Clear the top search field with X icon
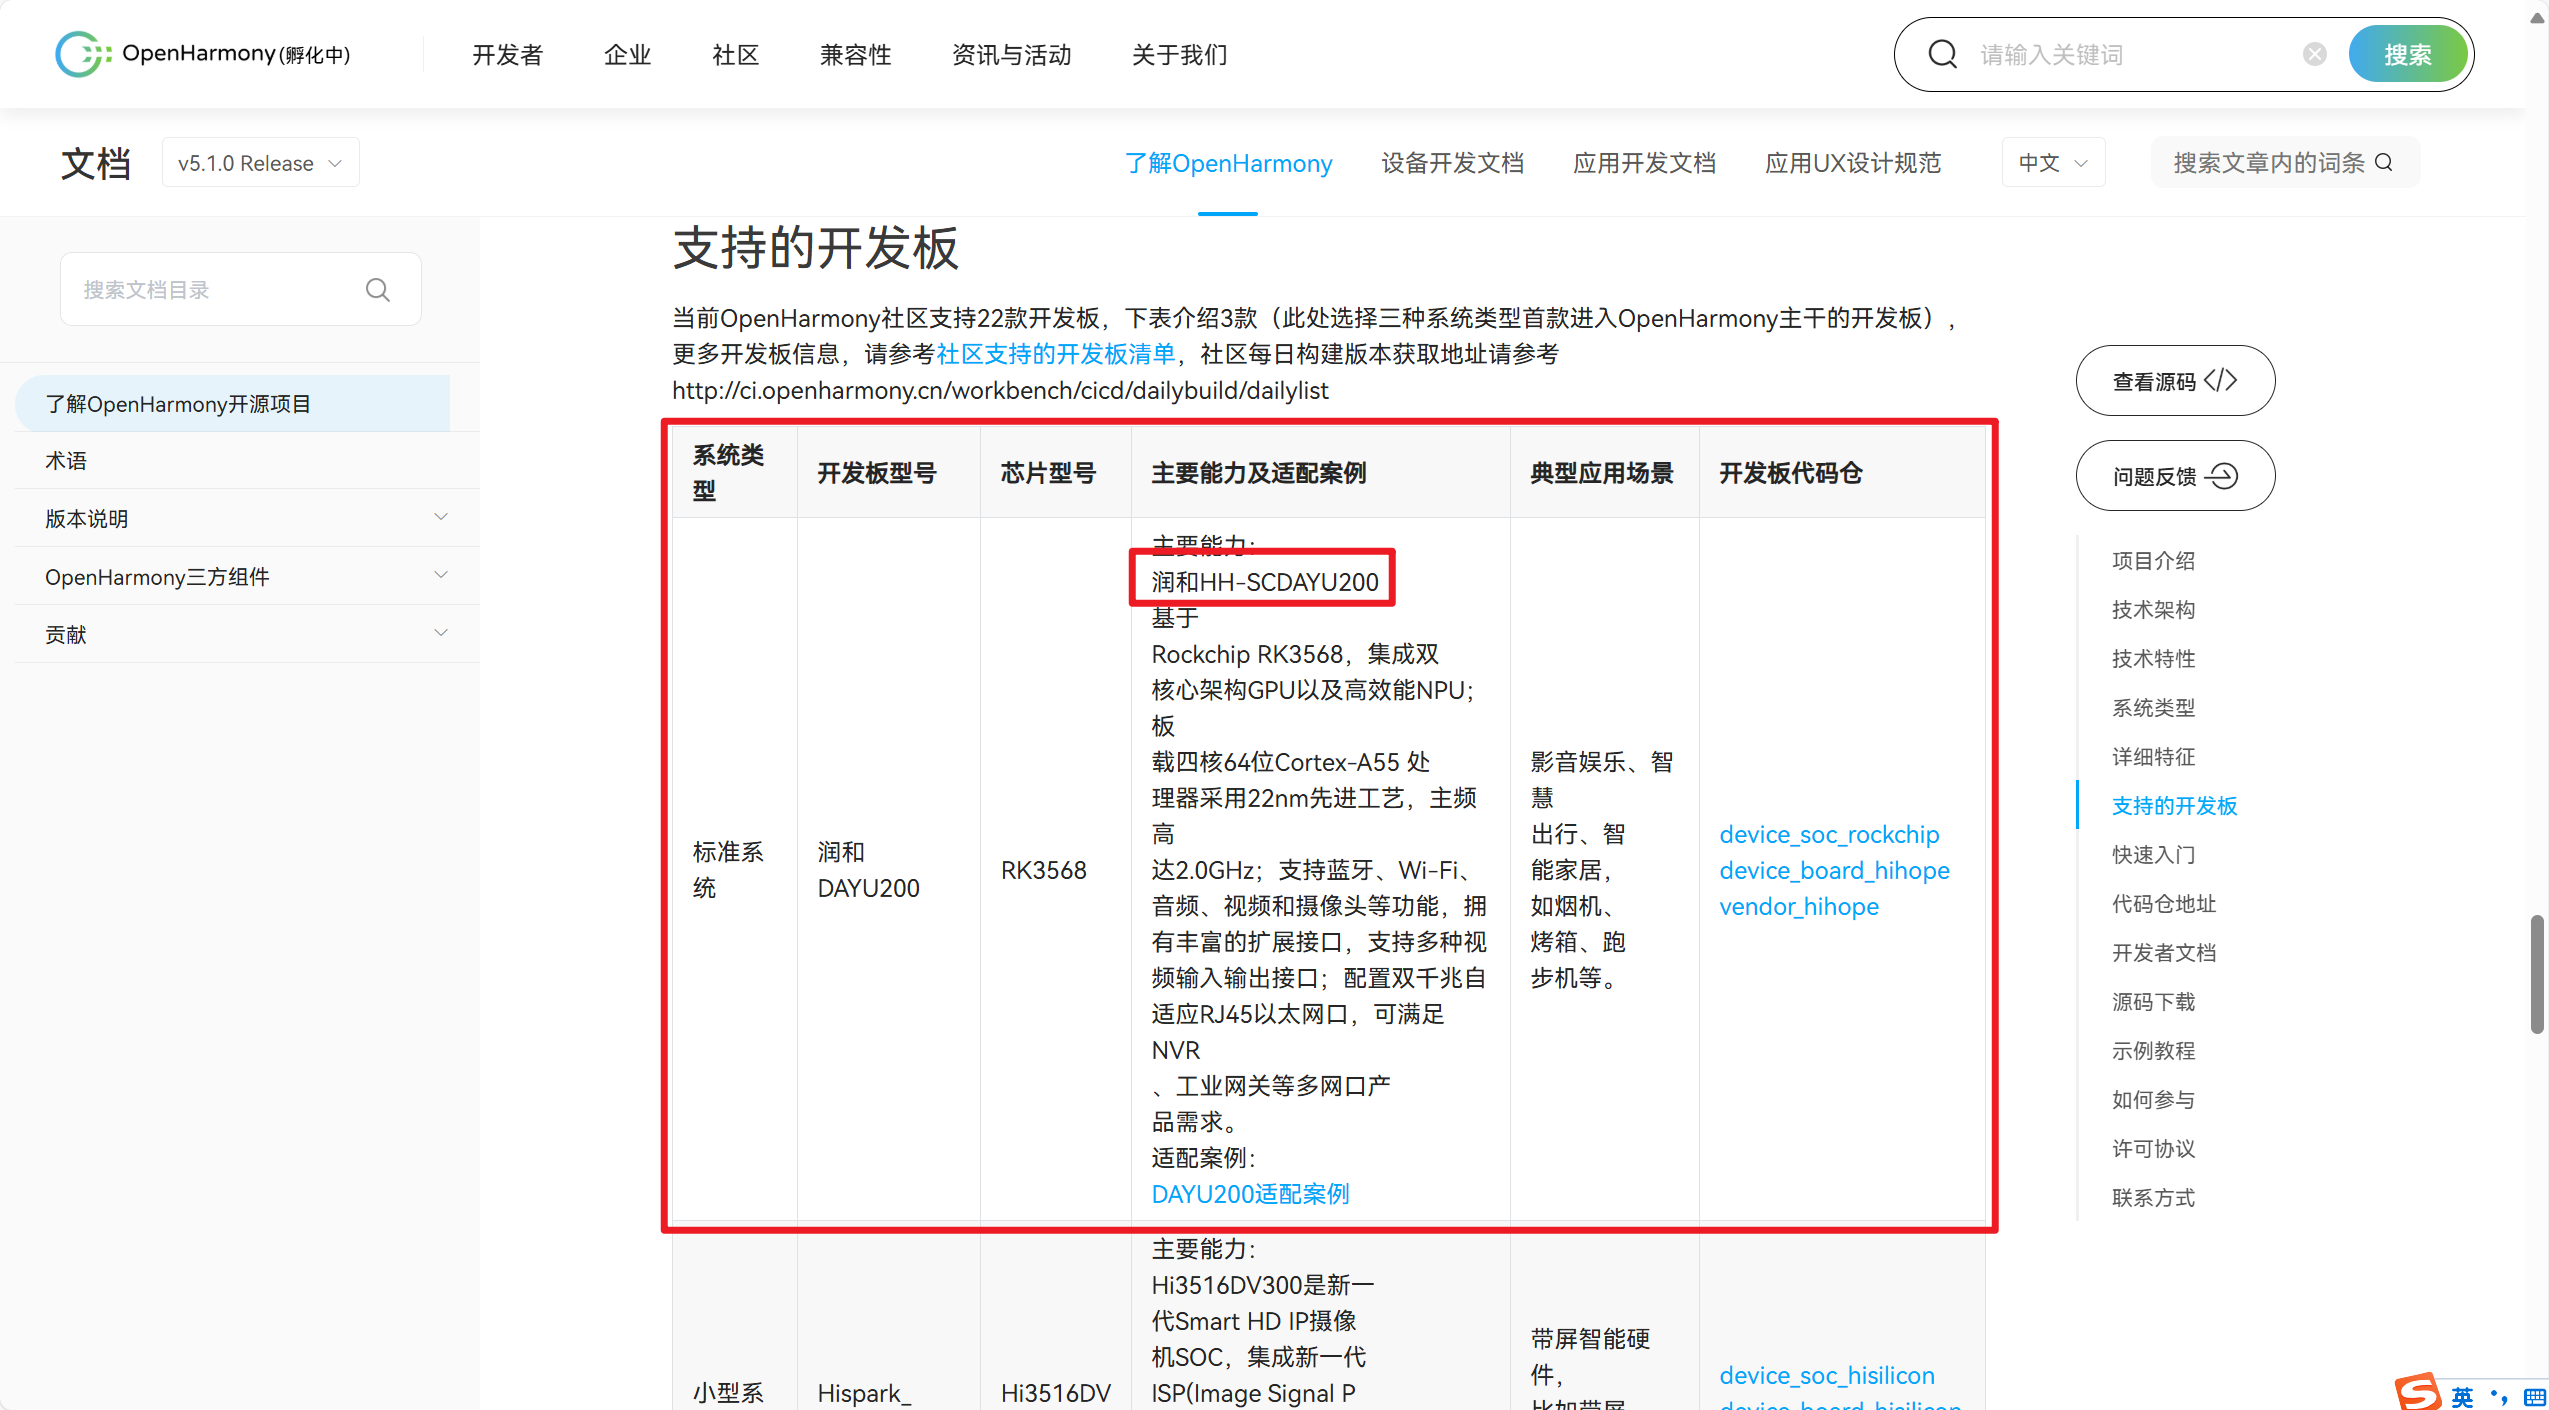 (x=2314, y=54)
